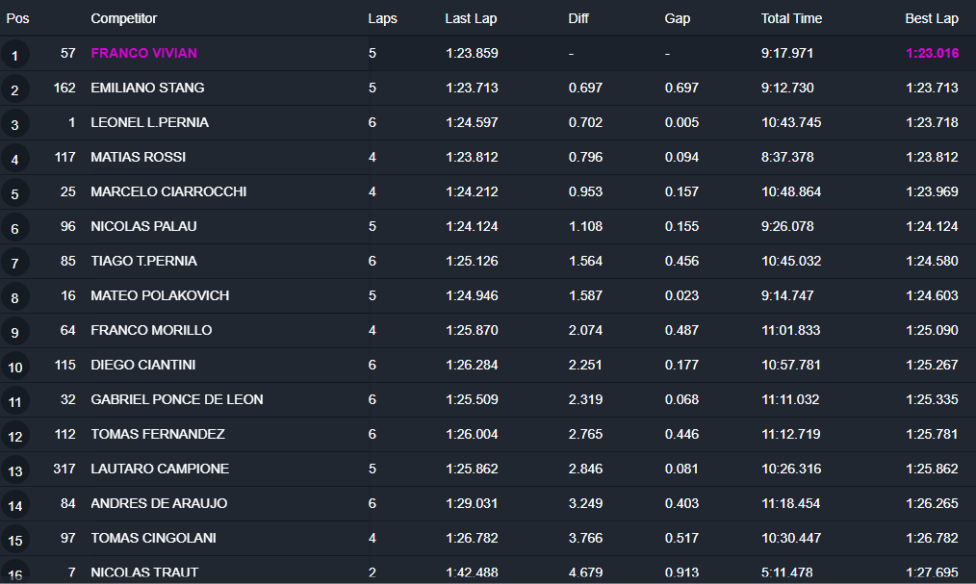Select competitor EMILIANO STANG
The height and width of the screenshot is (584, 976).
tap(147, 88)
